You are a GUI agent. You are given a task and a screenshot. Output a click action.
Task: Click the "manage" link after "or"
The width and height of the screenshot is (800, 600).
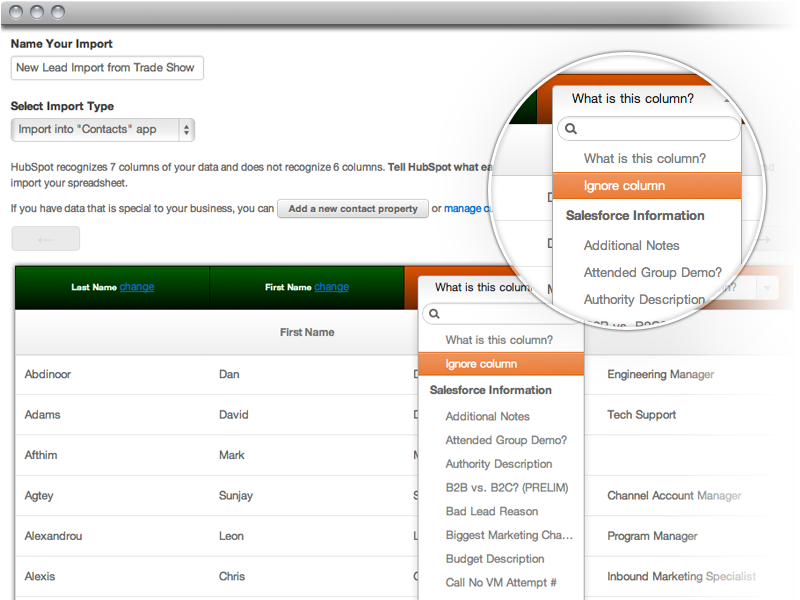coord(464,209)
